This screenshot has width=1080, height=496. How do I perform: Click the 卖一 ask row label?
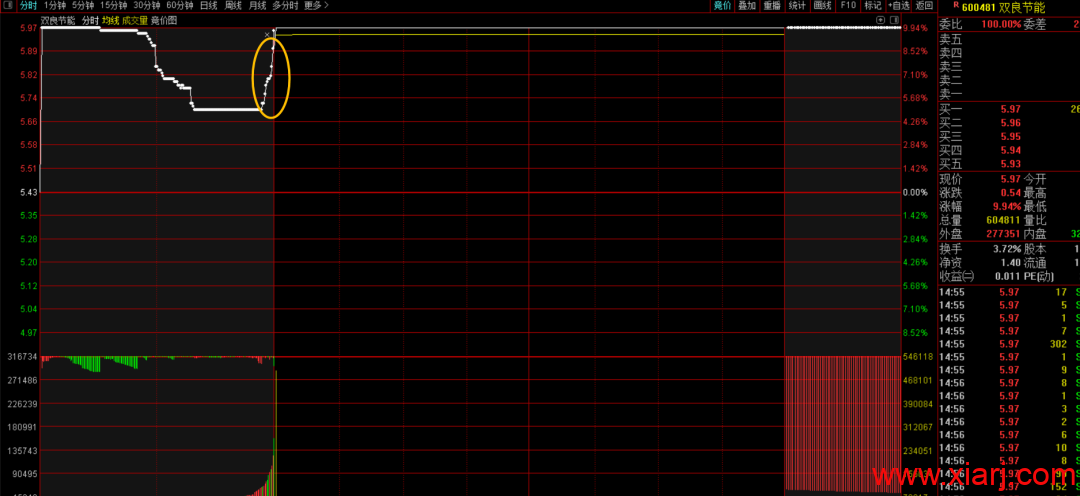click(x=951, y=94)
